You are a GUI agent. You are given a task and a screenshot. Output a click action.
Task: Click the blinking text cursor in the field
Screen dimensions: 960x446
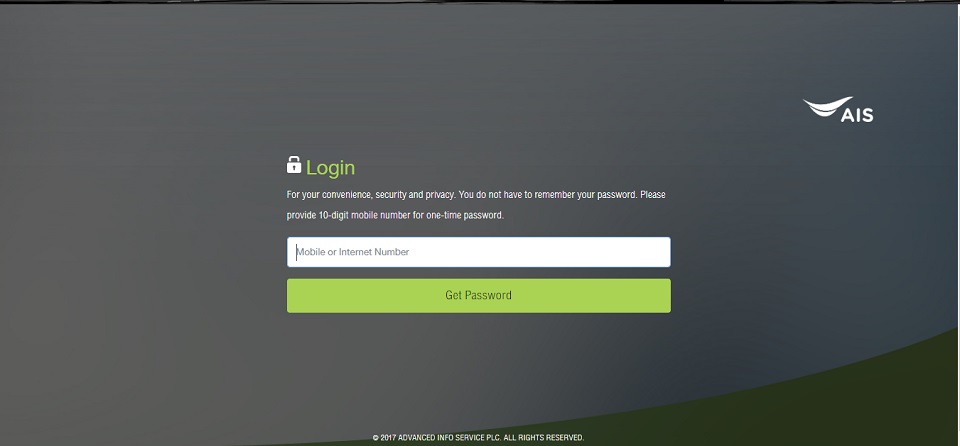coord(297,252)
